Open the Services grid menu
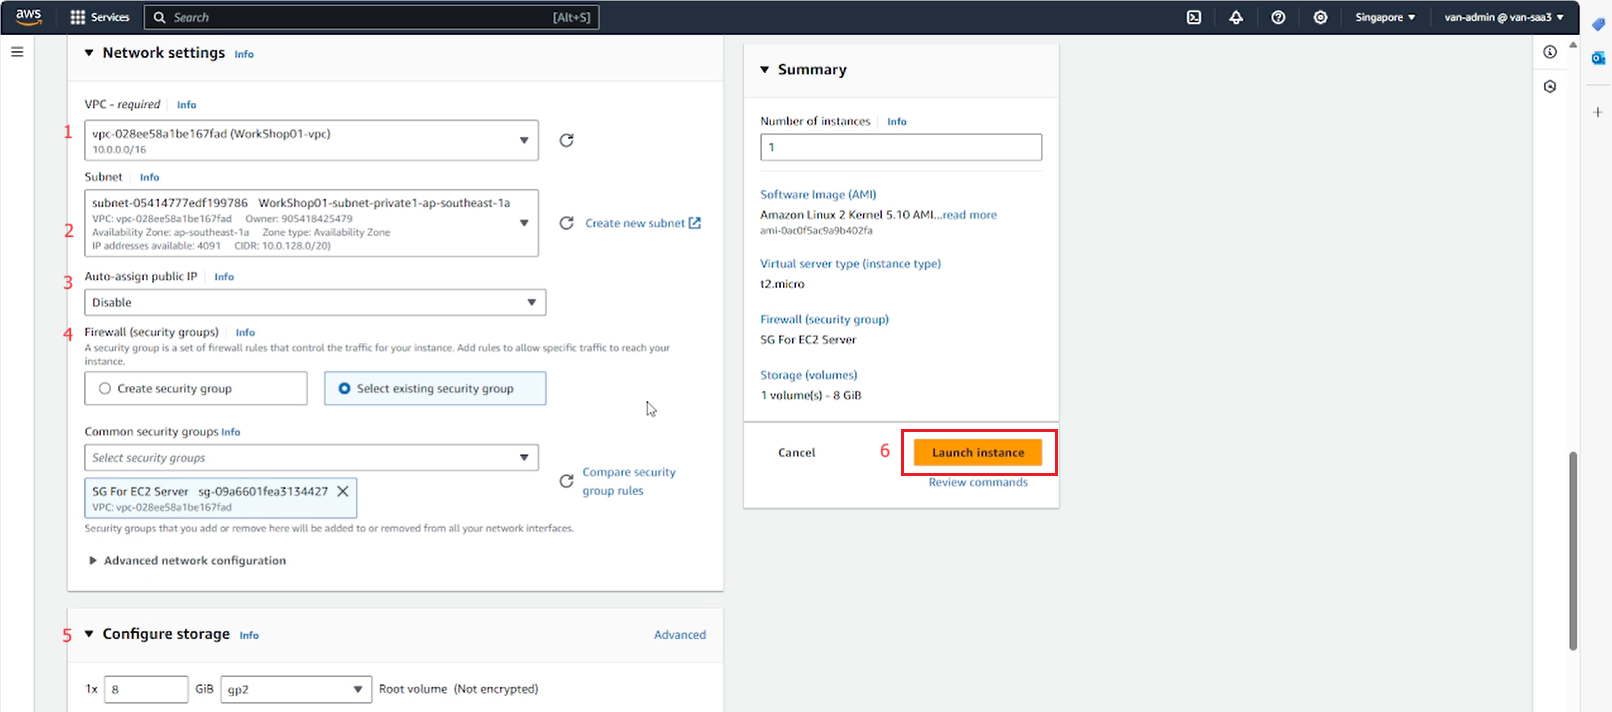The image size is (1612, 712). point(100,17)
